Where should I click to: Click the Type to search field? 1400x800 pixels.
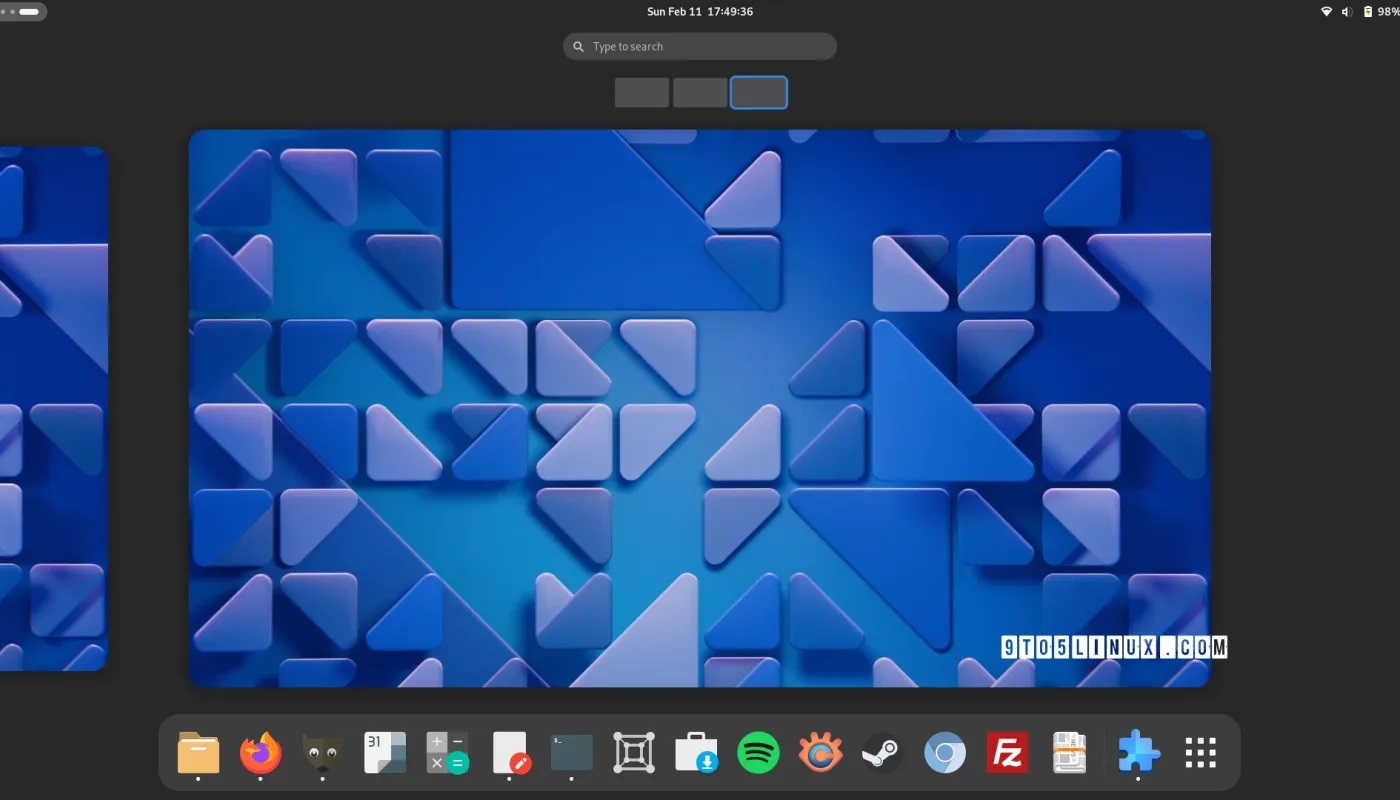(x=699, y=46)
